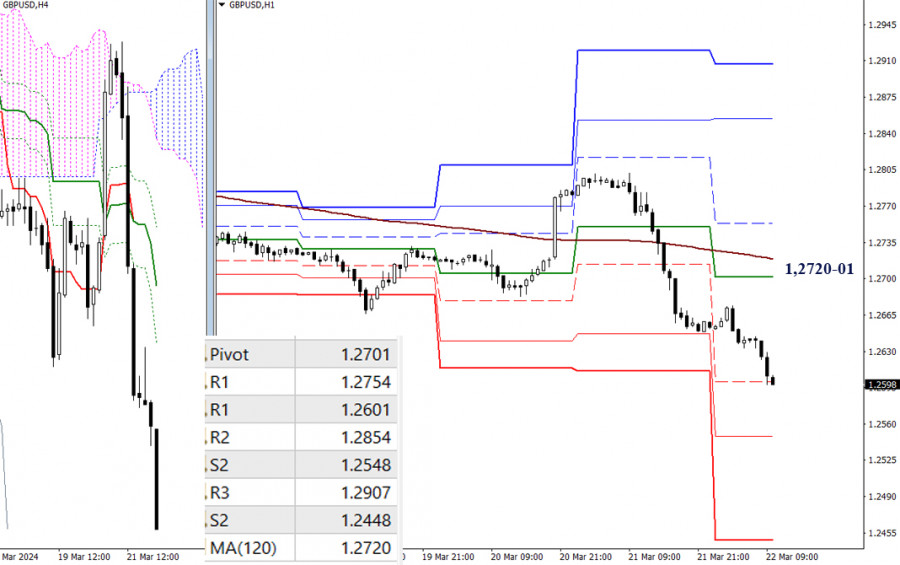Click the current price marker 1.2598
This screenshot has height=565, width=900.
pos(882,385)
